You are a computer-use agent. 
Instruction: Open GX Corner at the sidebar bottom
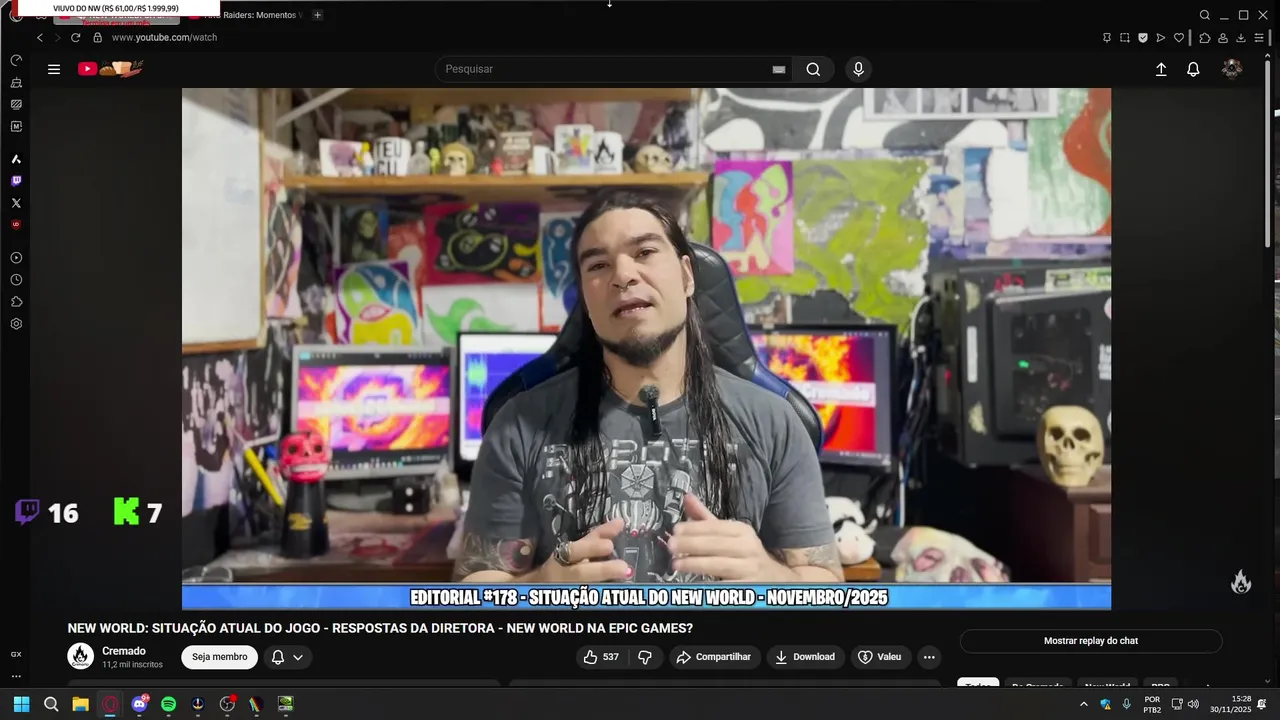pos(16,654)
